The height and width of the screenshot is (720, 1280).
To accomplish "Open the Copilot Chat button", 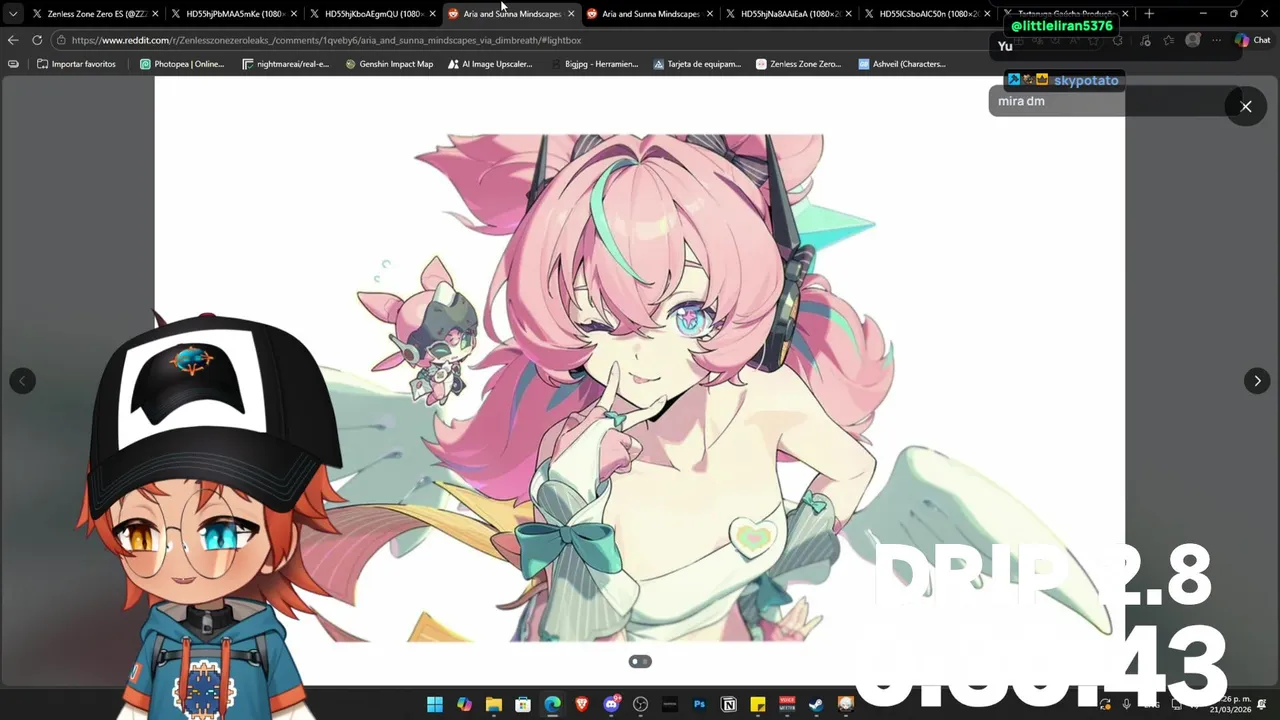I will click(1252, 40).
